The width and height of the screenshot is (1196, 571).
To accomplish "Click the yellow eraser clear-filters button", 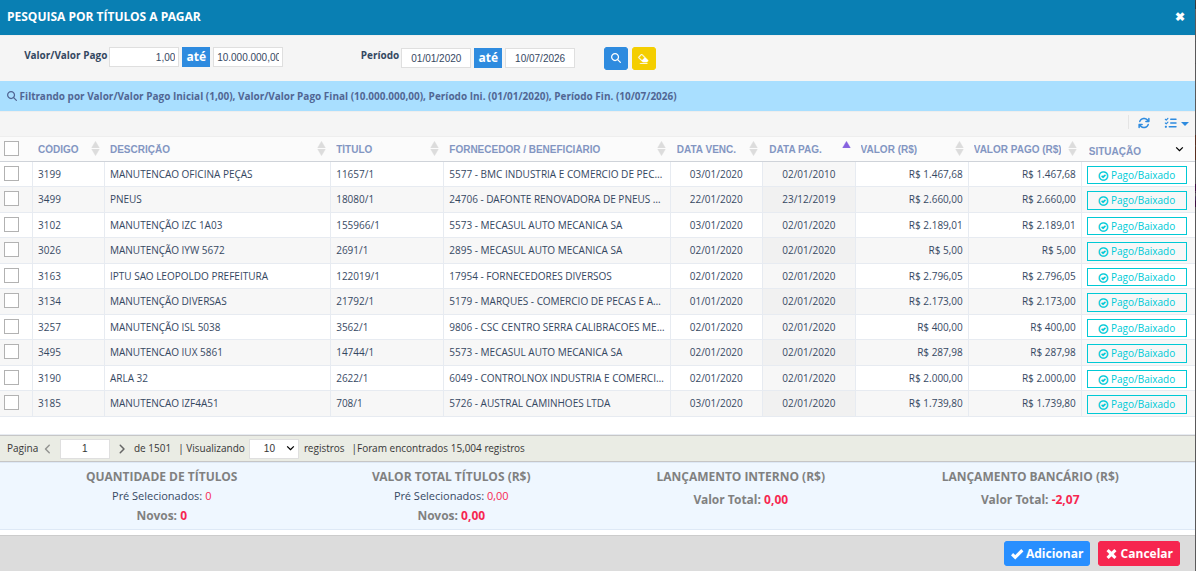I will click(x=644, y=59).
